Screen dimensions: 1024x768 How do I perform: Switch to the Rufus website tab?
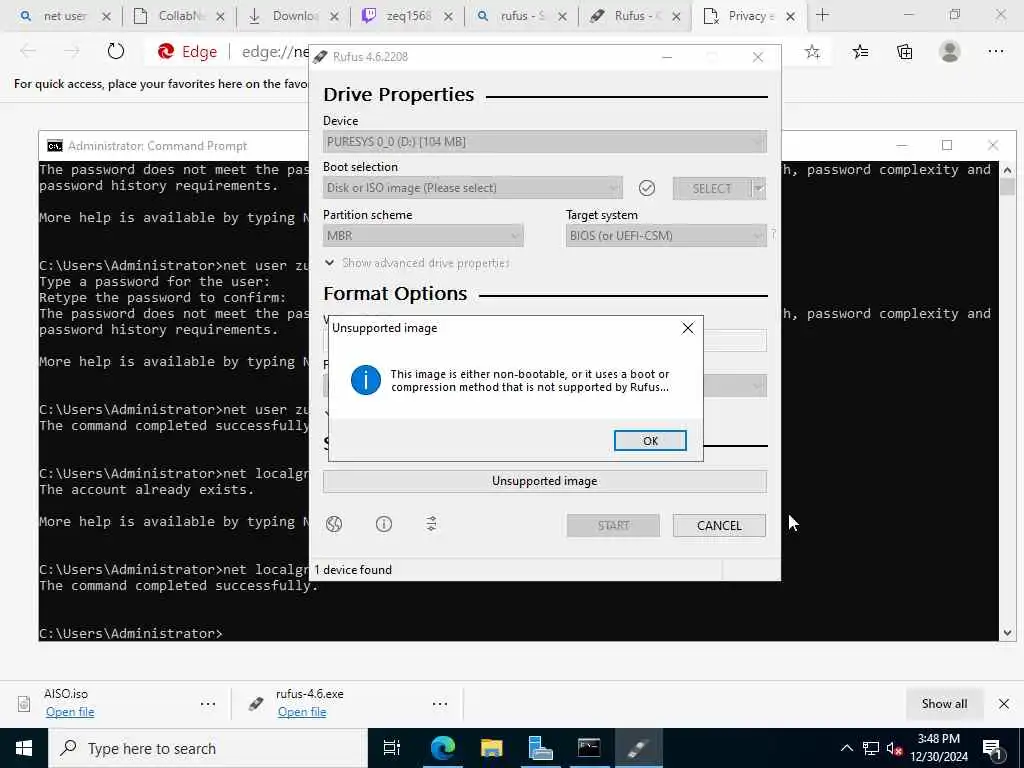(635, 16)
